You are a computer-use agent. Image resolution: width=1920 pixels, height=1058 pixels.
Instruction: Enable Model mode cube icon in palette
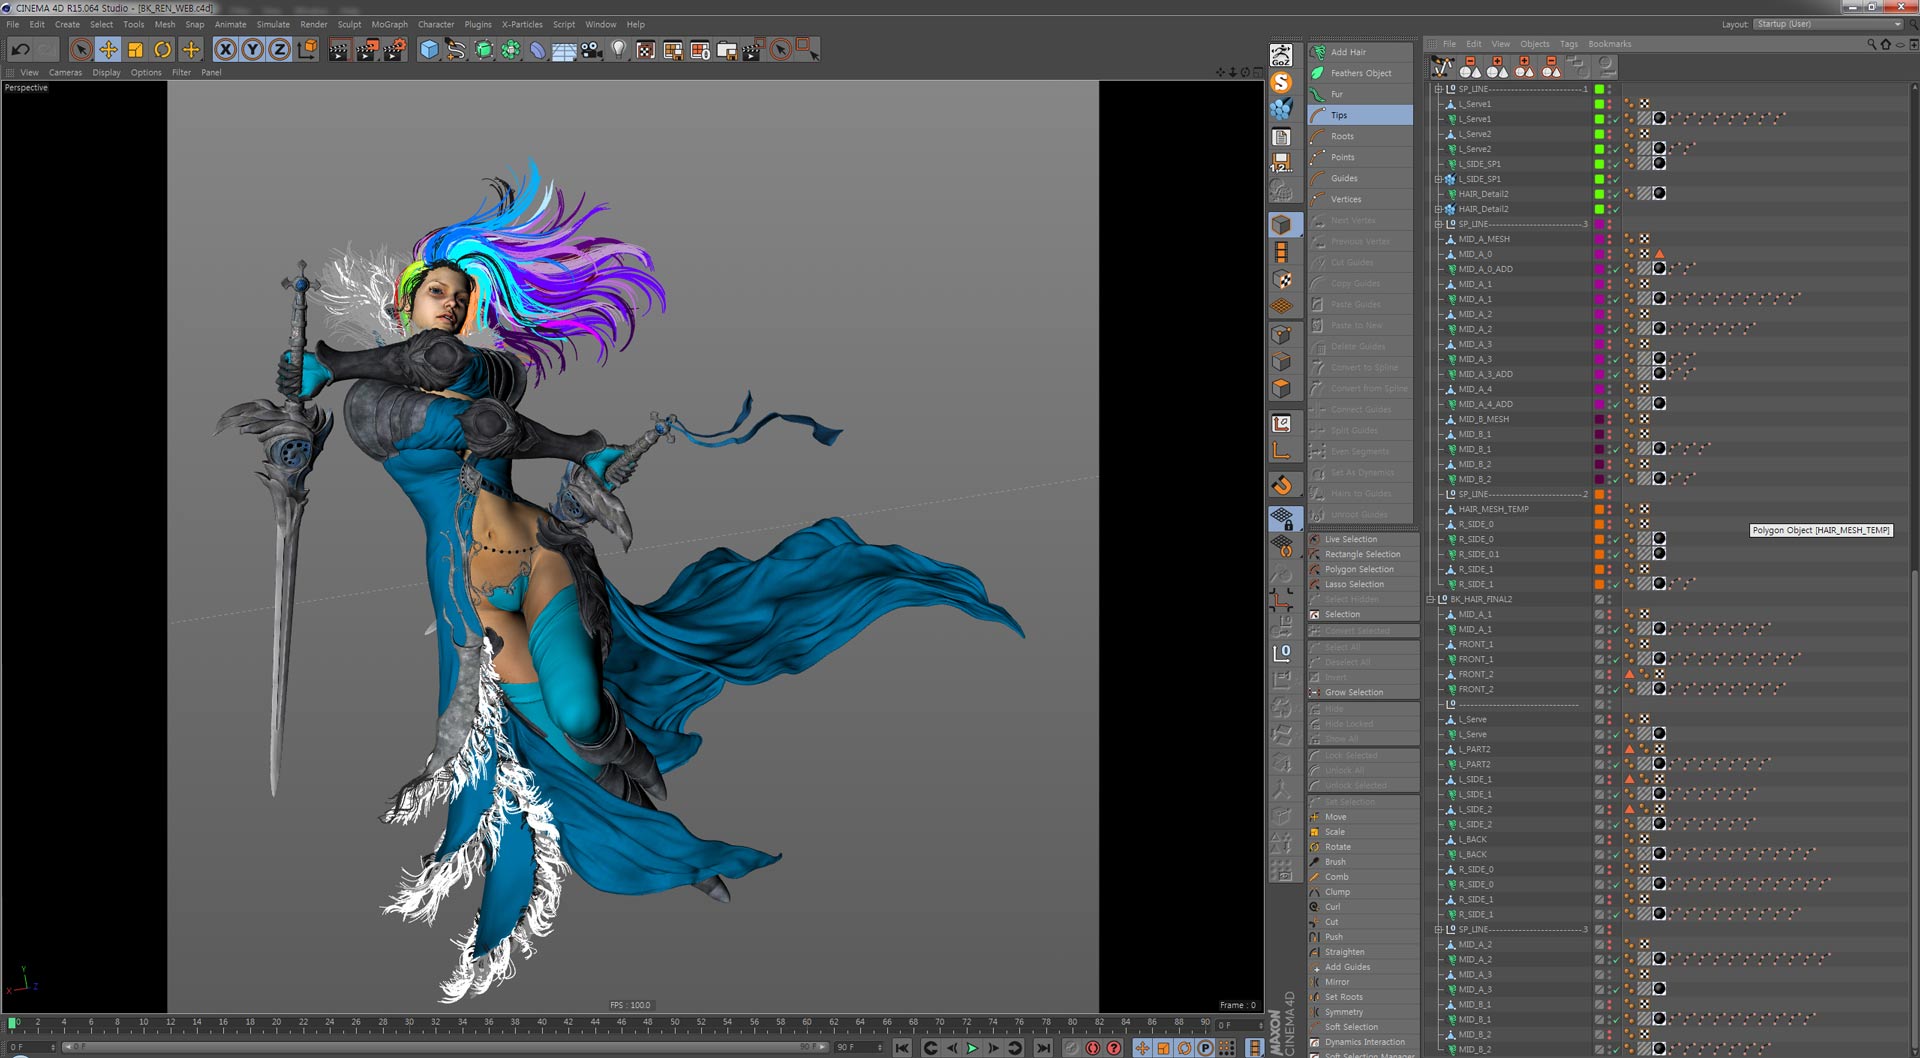pos(1281,226)
